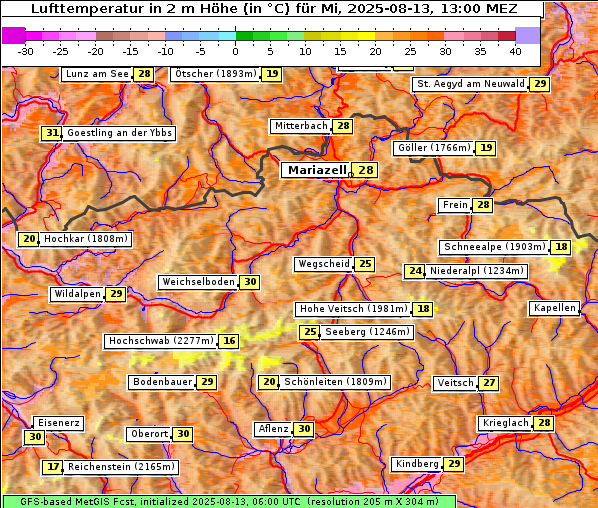Select the Aflenz label
Image resolution: width=598 pixels, height=508 pixels.
(x=273, y=429)
